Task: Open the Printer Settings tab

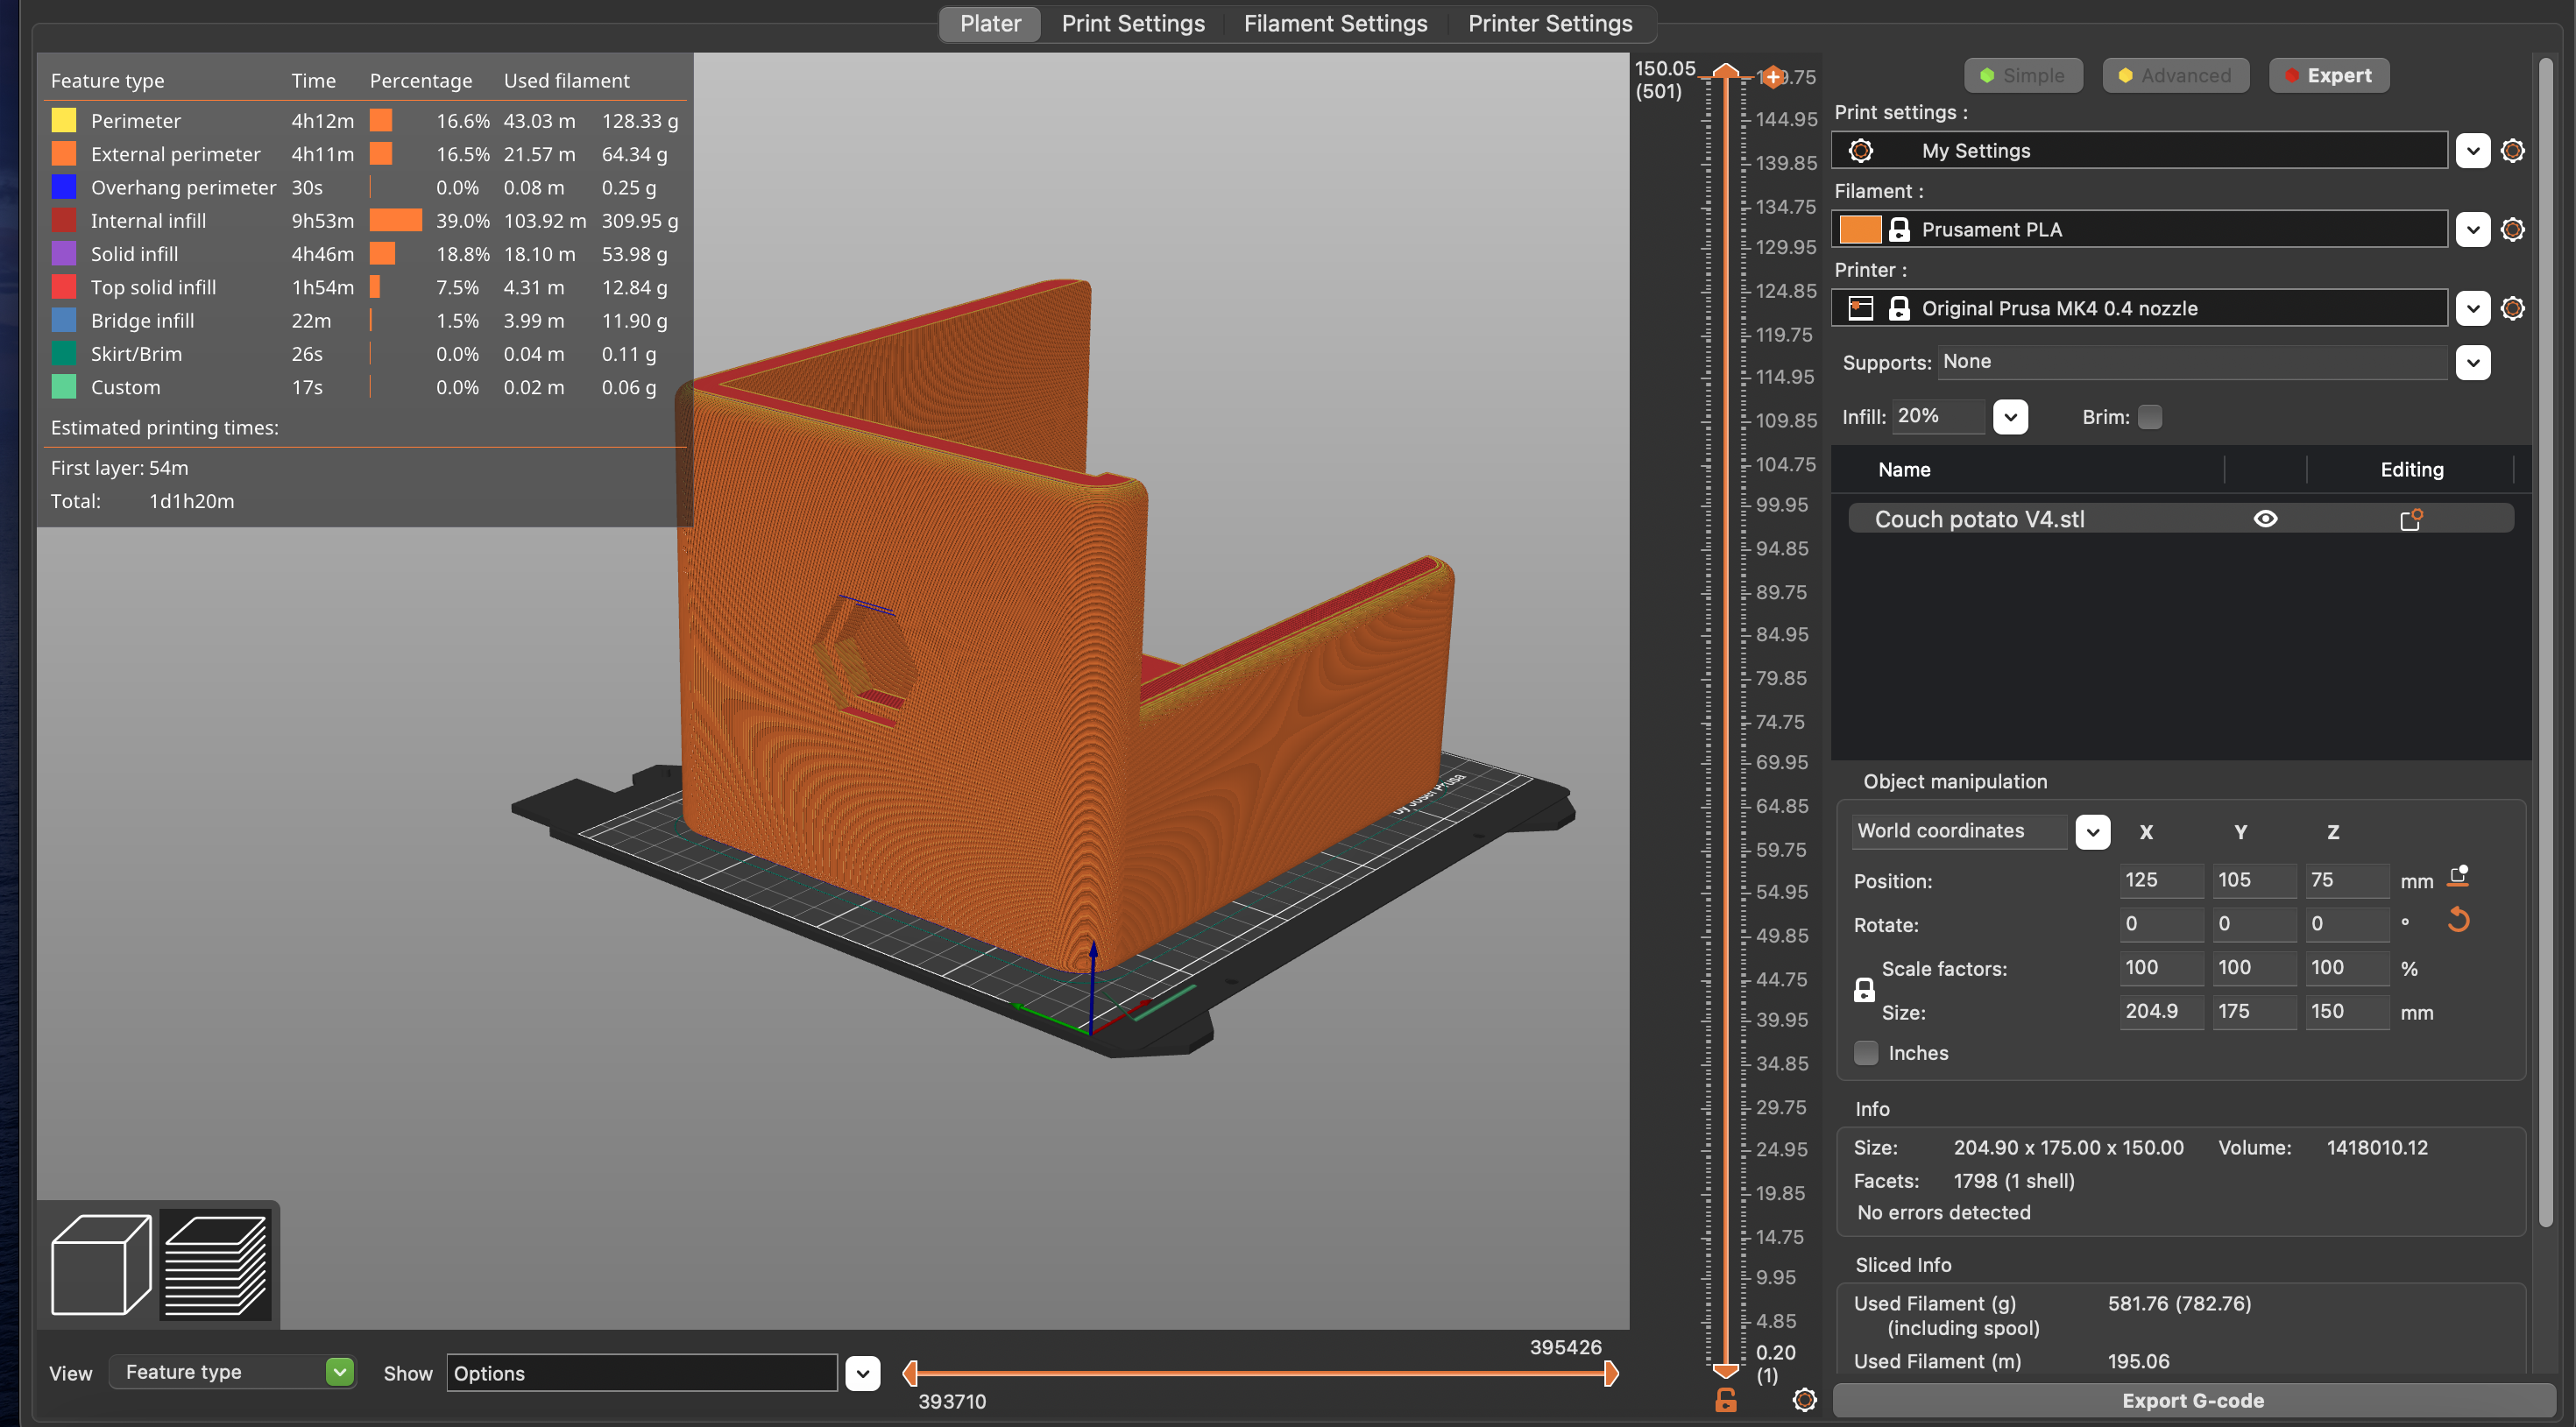Action: 1549,23
